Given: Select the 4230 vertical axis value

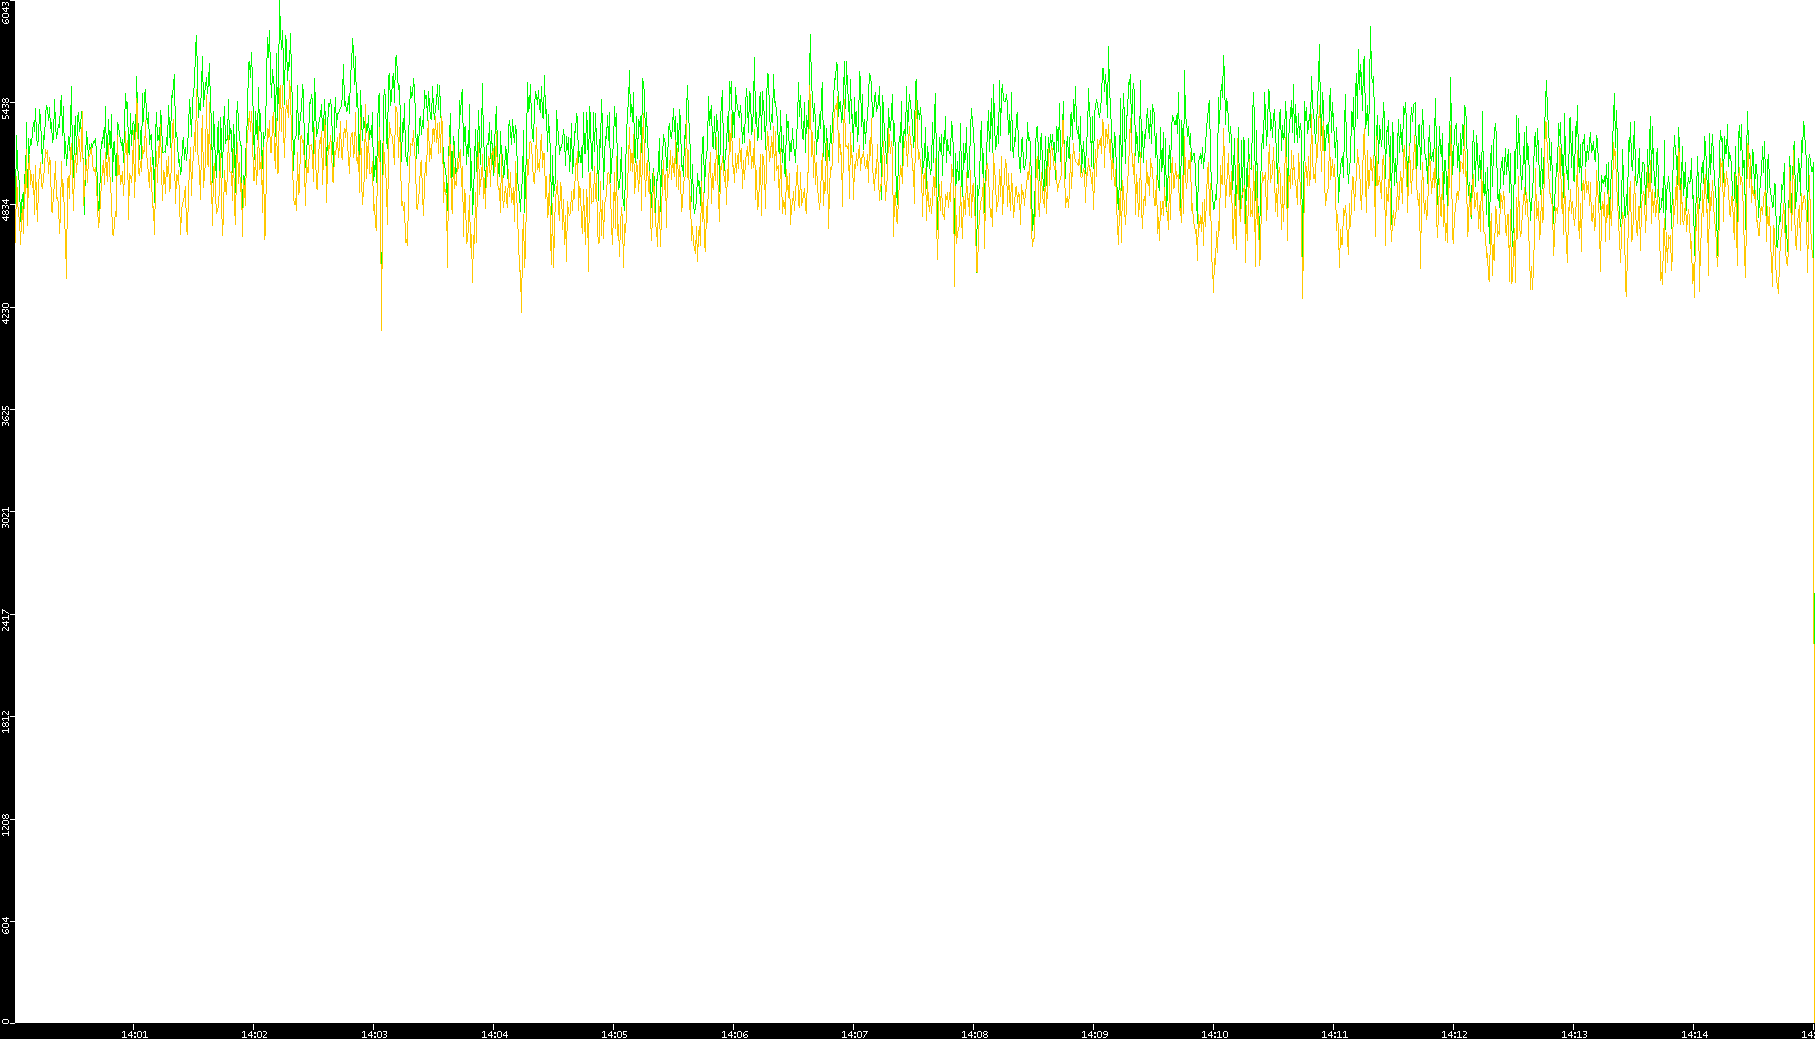Looking at the screenshot, I should click(7, 313).
